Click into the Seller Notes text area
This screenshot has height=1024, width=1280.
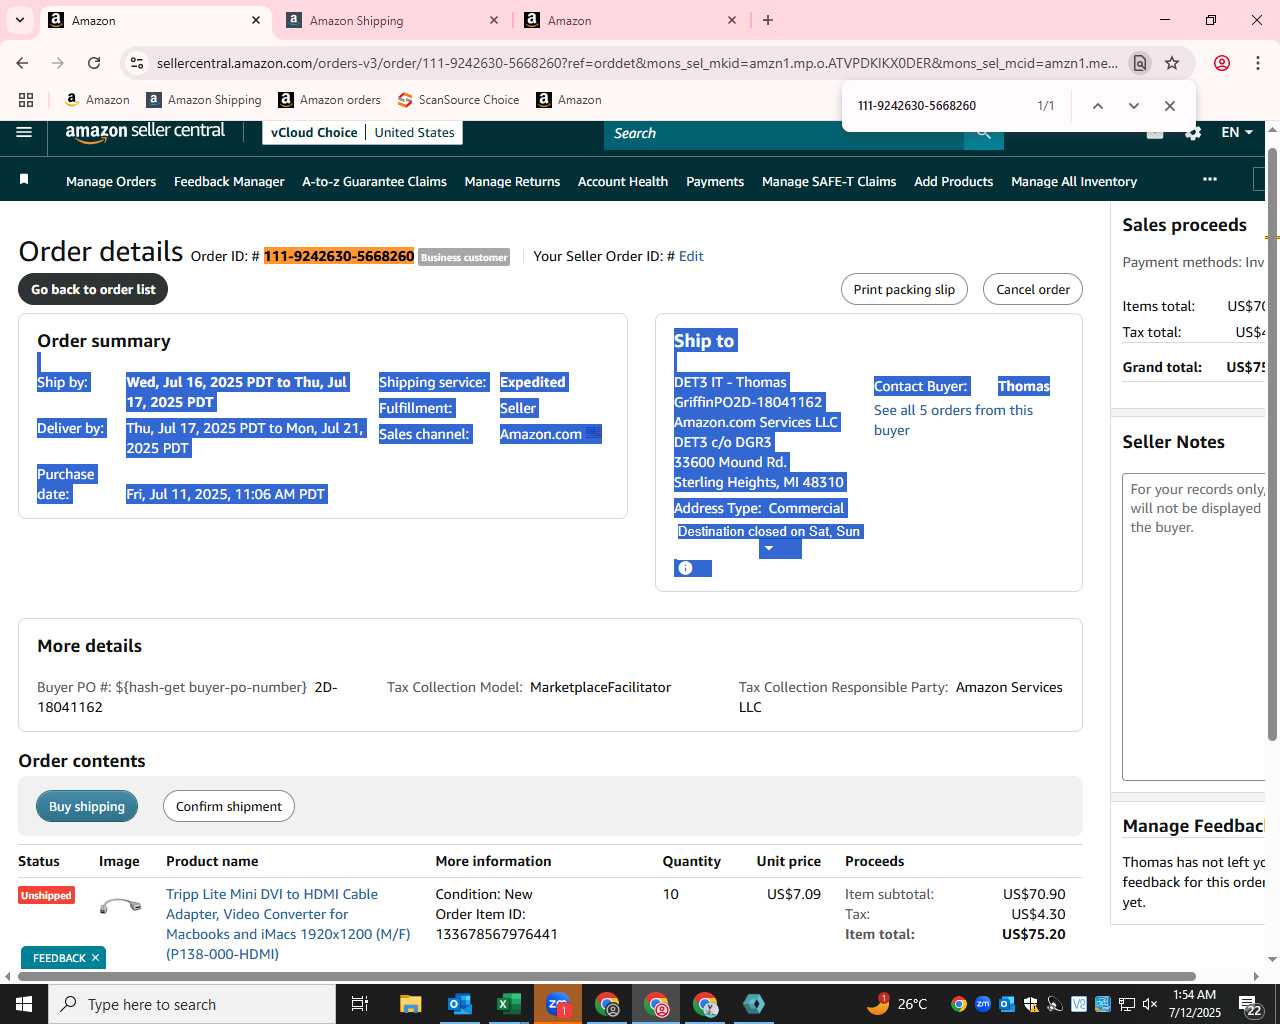[1194, 626]
